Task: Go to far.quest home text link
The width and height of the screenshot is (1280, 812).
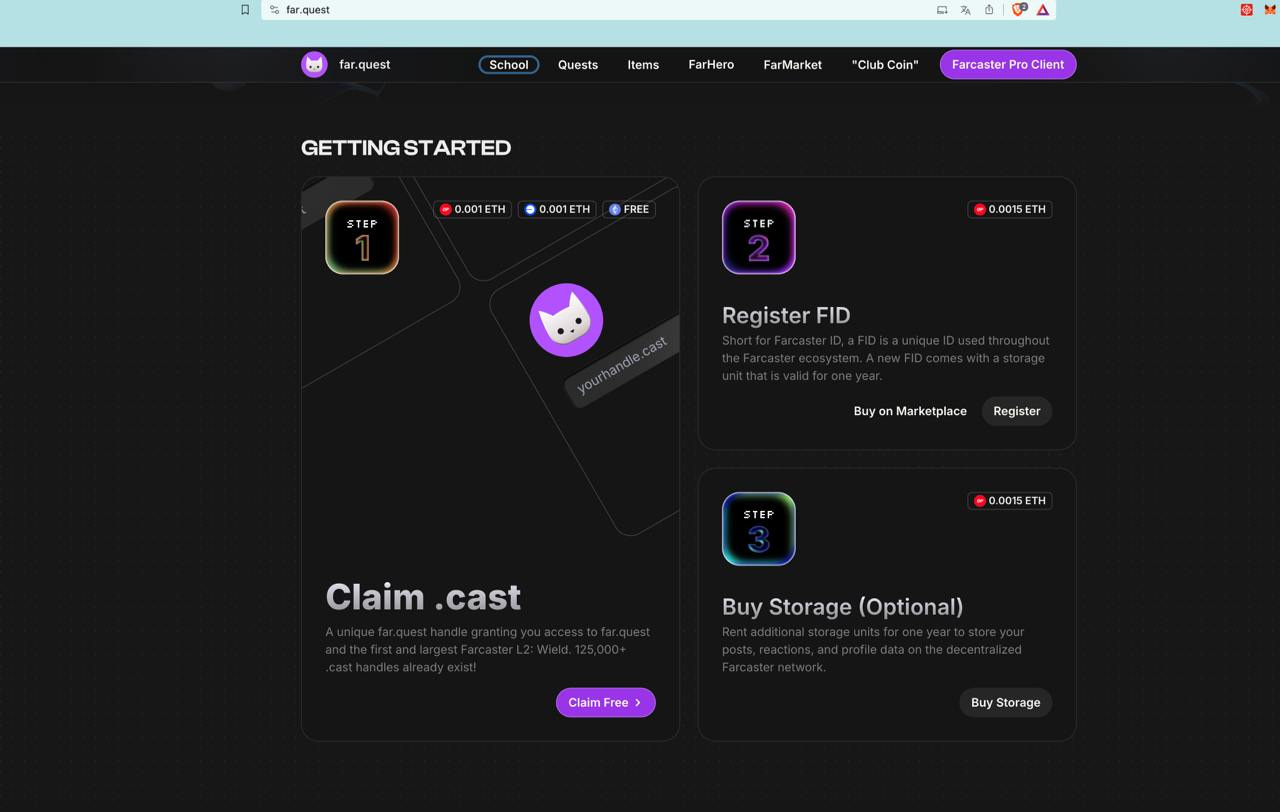Action: pos(364,64)
